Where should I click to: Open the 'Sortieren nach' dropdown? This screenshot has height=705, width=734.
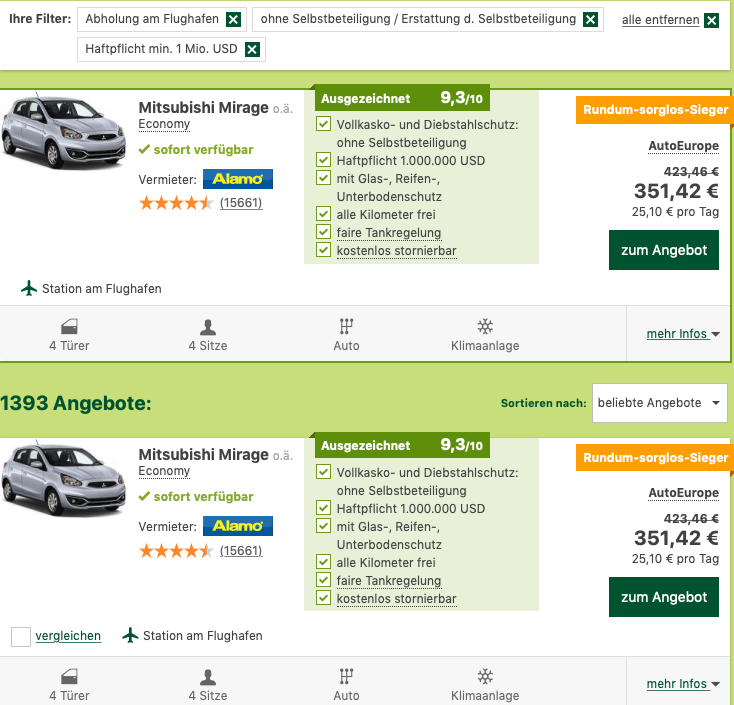660,403
